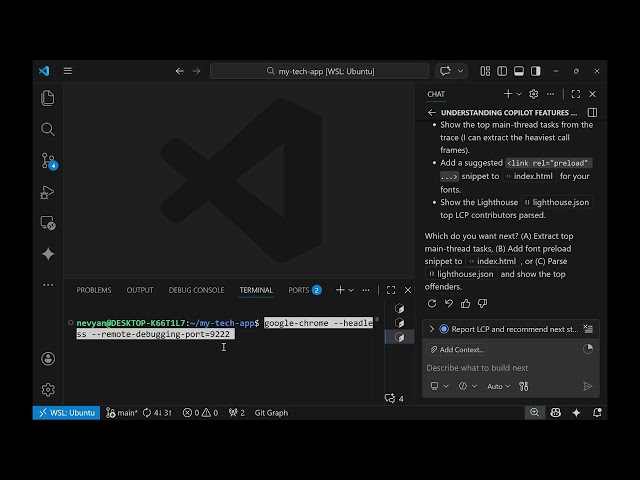
Task: Select the first terminal in the list
Action: pos(400,308)
